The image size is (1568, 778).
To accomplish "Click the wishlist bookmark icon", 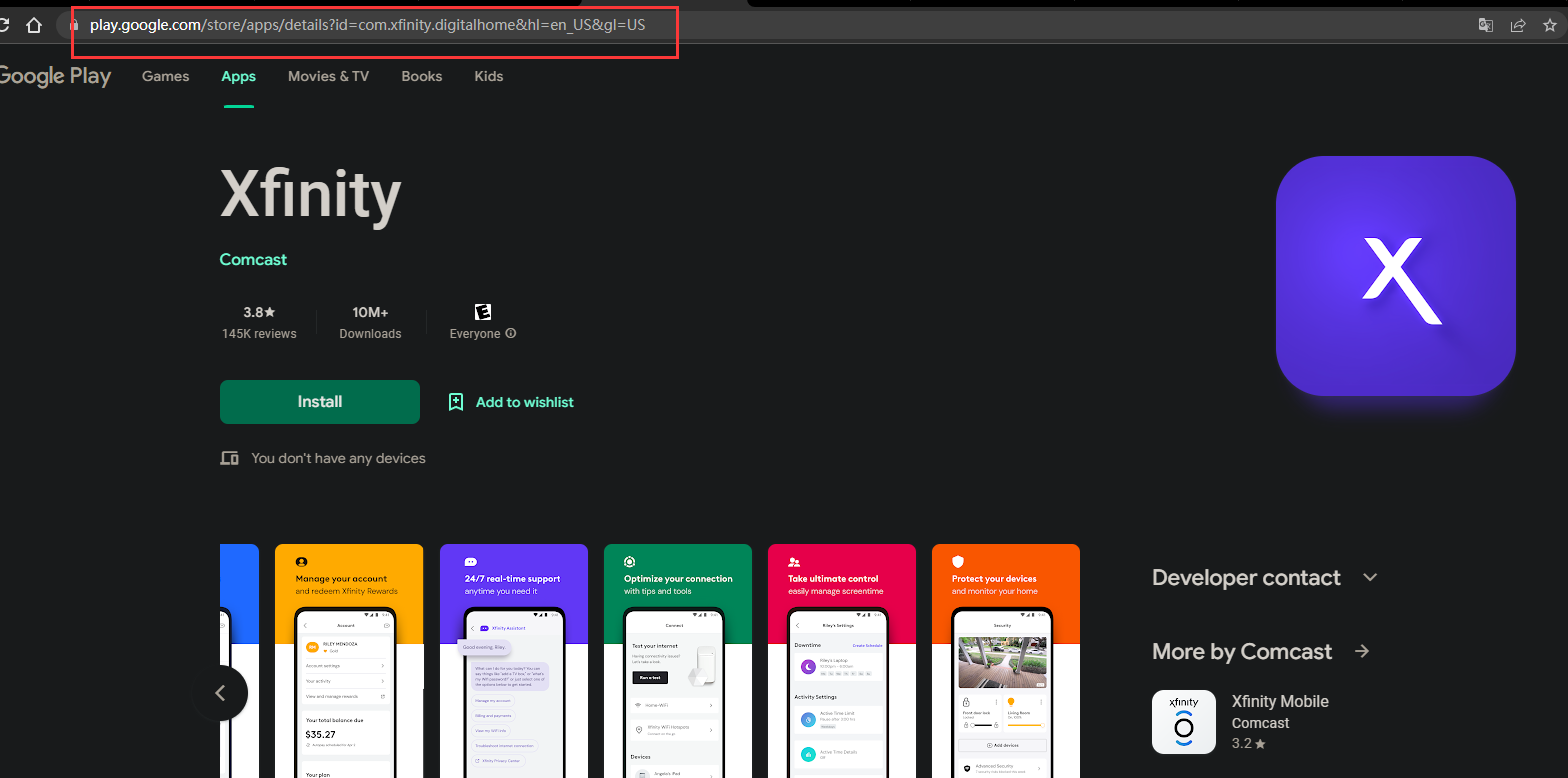I will (456, 402).
